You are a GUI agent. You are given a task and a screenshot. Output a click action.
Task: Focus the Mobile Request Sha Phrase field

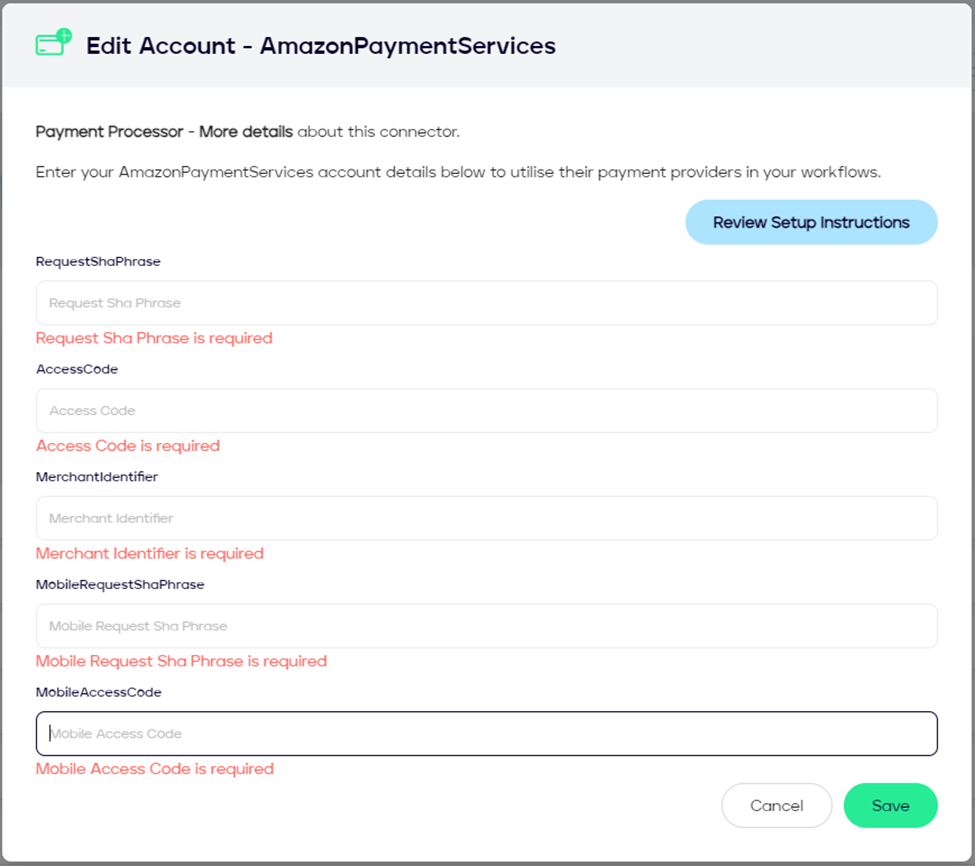486,626
